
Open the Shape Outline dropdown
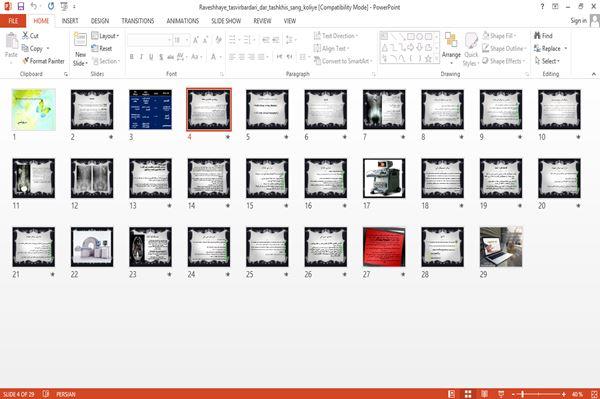click(x=504, y=48)
